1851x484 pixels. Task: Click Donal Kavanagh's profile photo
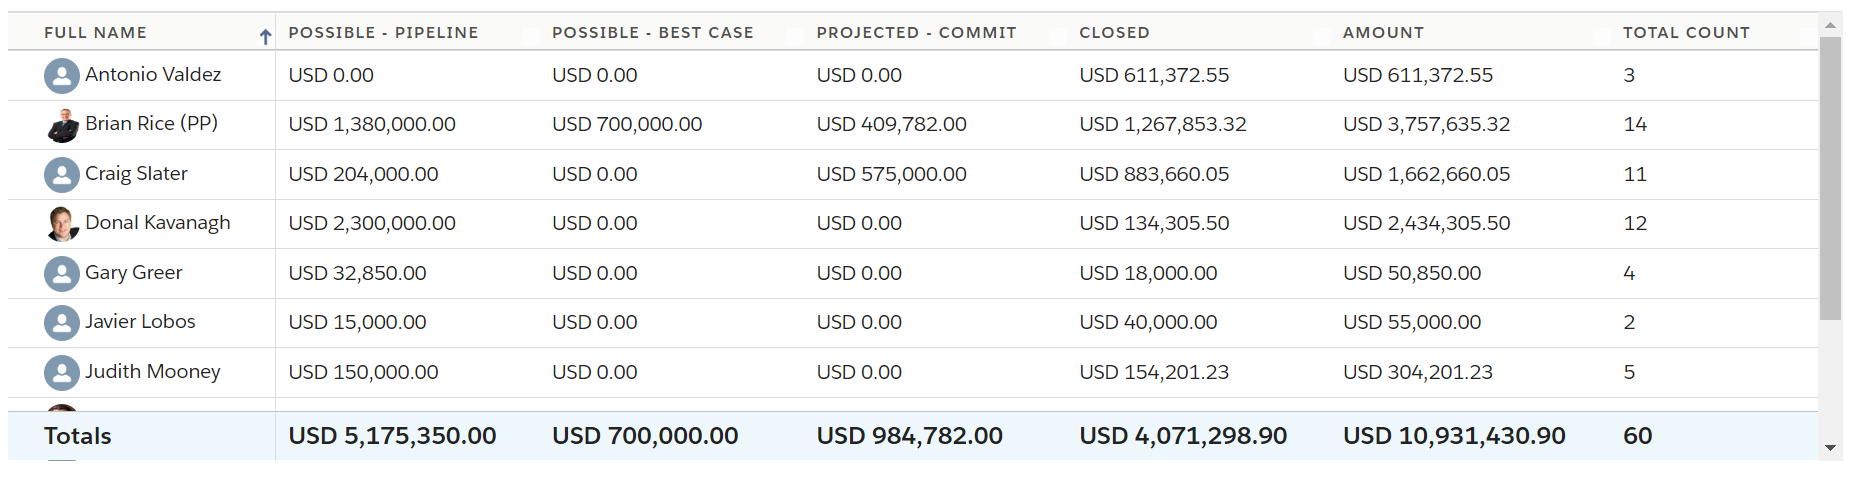tap(62, 224)
